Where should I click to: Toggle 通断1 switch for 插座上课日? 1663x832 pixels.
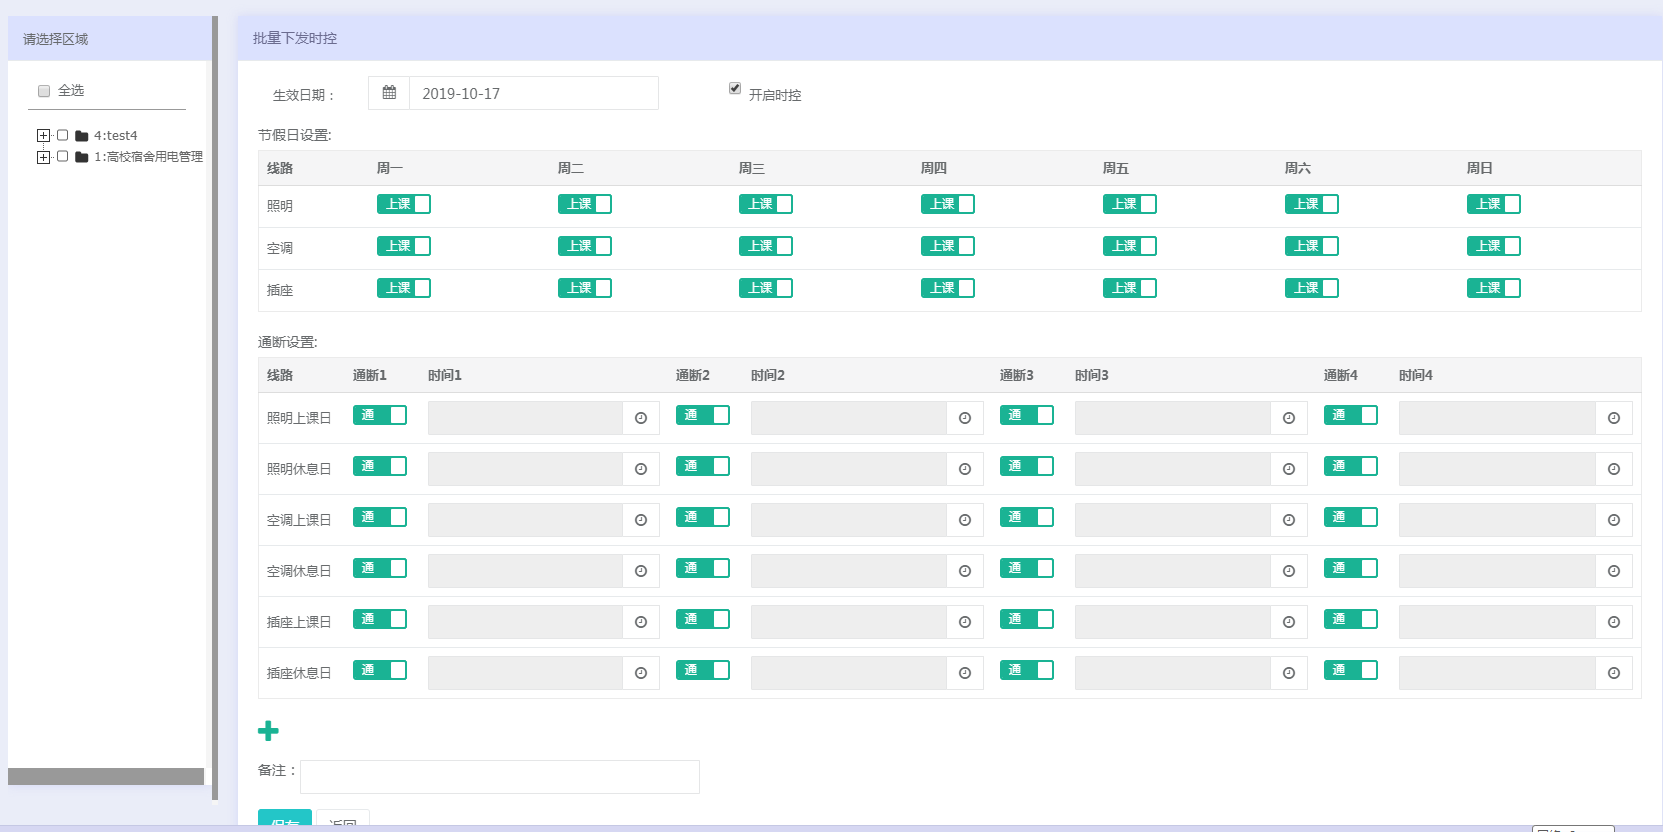[379, 619]
